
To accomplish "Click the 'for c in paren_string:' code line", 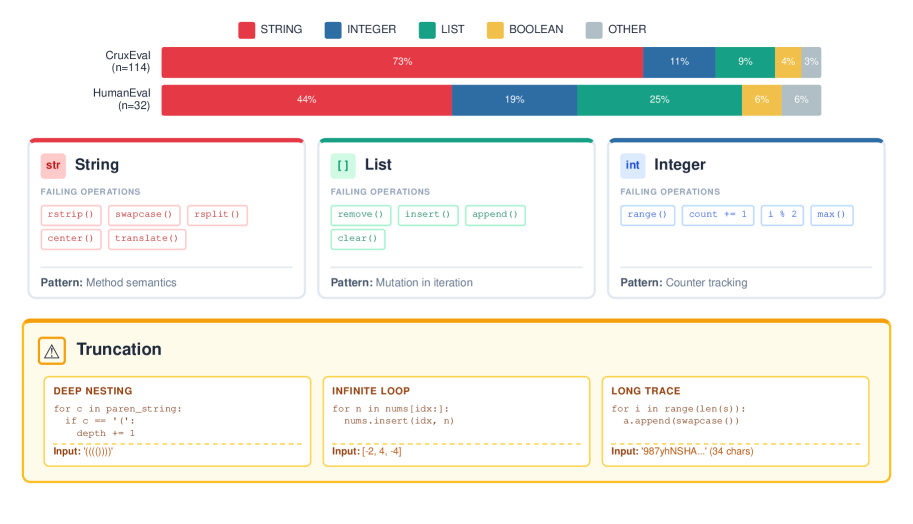I will [x=118, y=409].
